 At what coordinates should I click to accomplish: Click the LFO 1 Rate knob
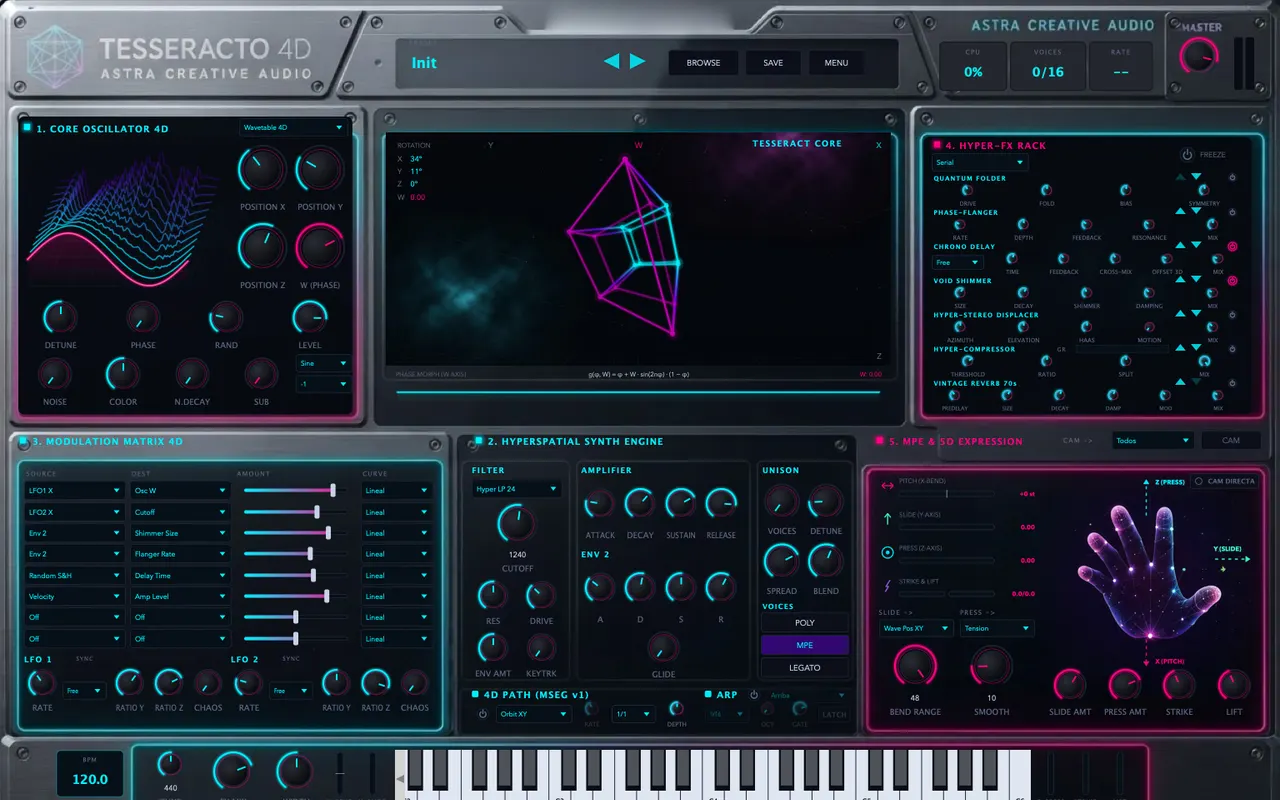[x=42, y=684]
